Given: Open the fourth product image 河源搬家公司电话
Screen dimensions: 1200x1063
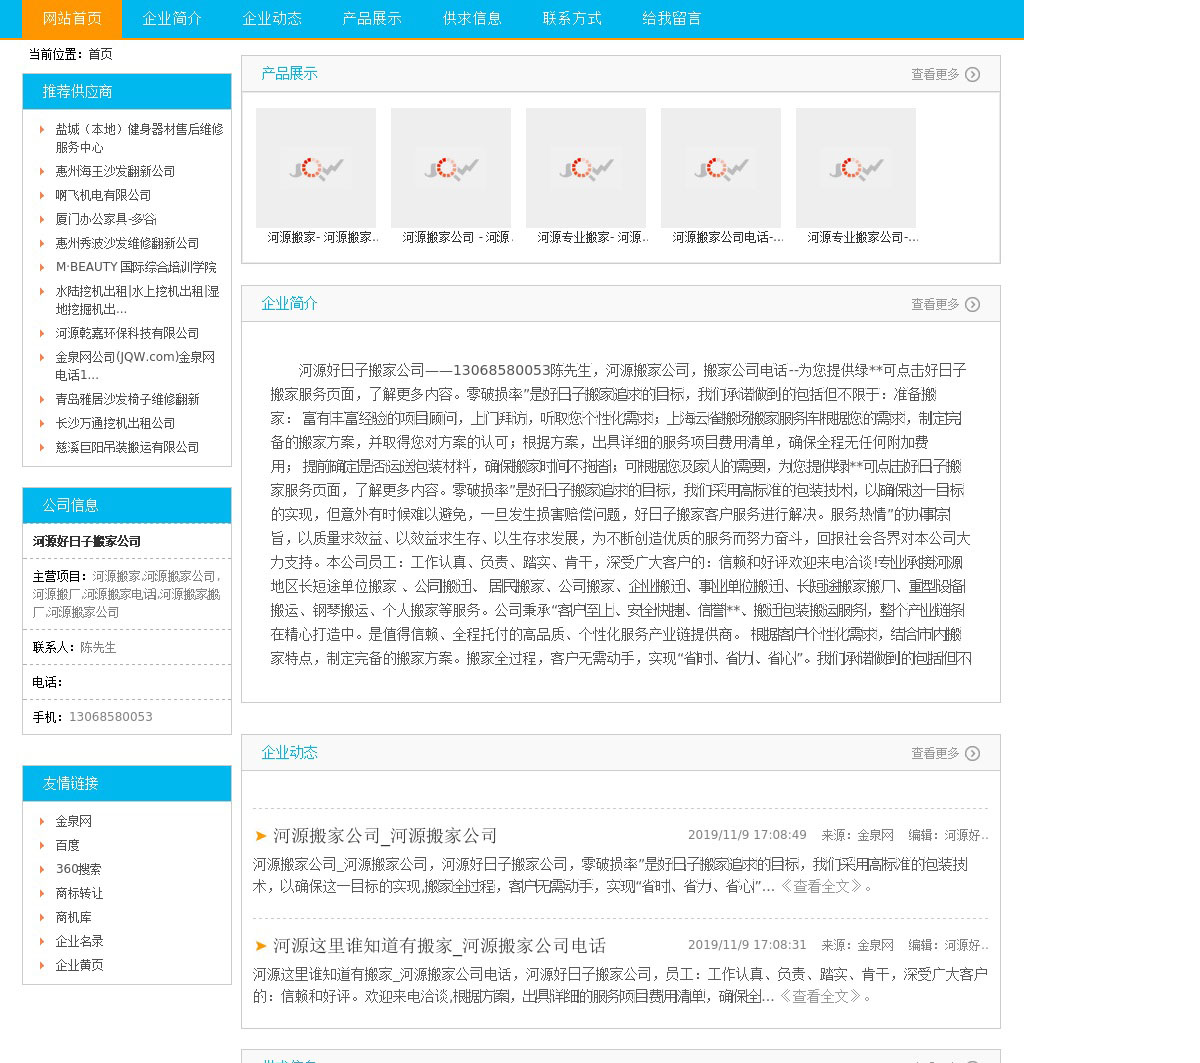Looking at the screenshot, I should click(721, 168).
